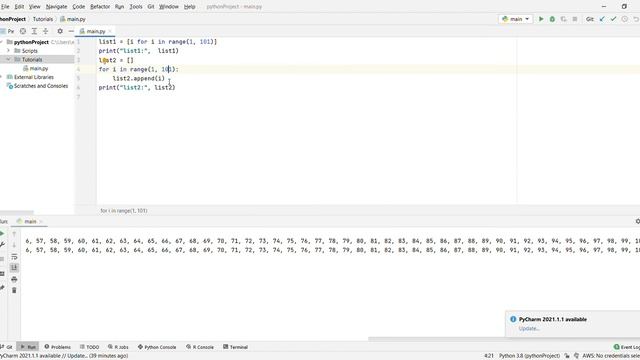Open the R Console tool window
The image size is (640, 360).
(x=200, y=347)
